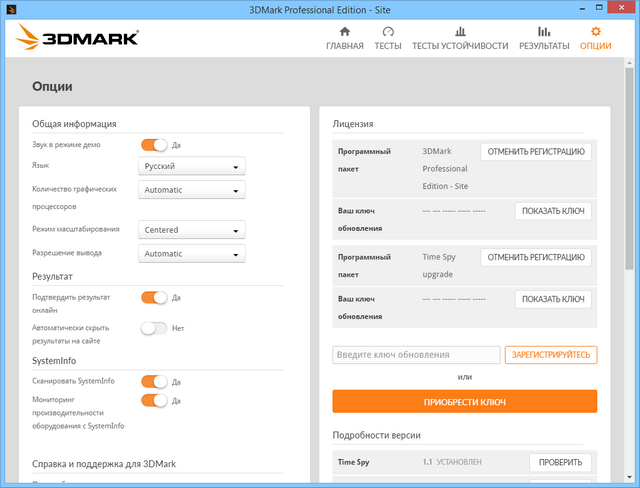Image resolution: width=640 pixels, height=488 pixels.
Task: Enable Автоматически скрыть результаты на сайте
Action: tap(154, 327)
